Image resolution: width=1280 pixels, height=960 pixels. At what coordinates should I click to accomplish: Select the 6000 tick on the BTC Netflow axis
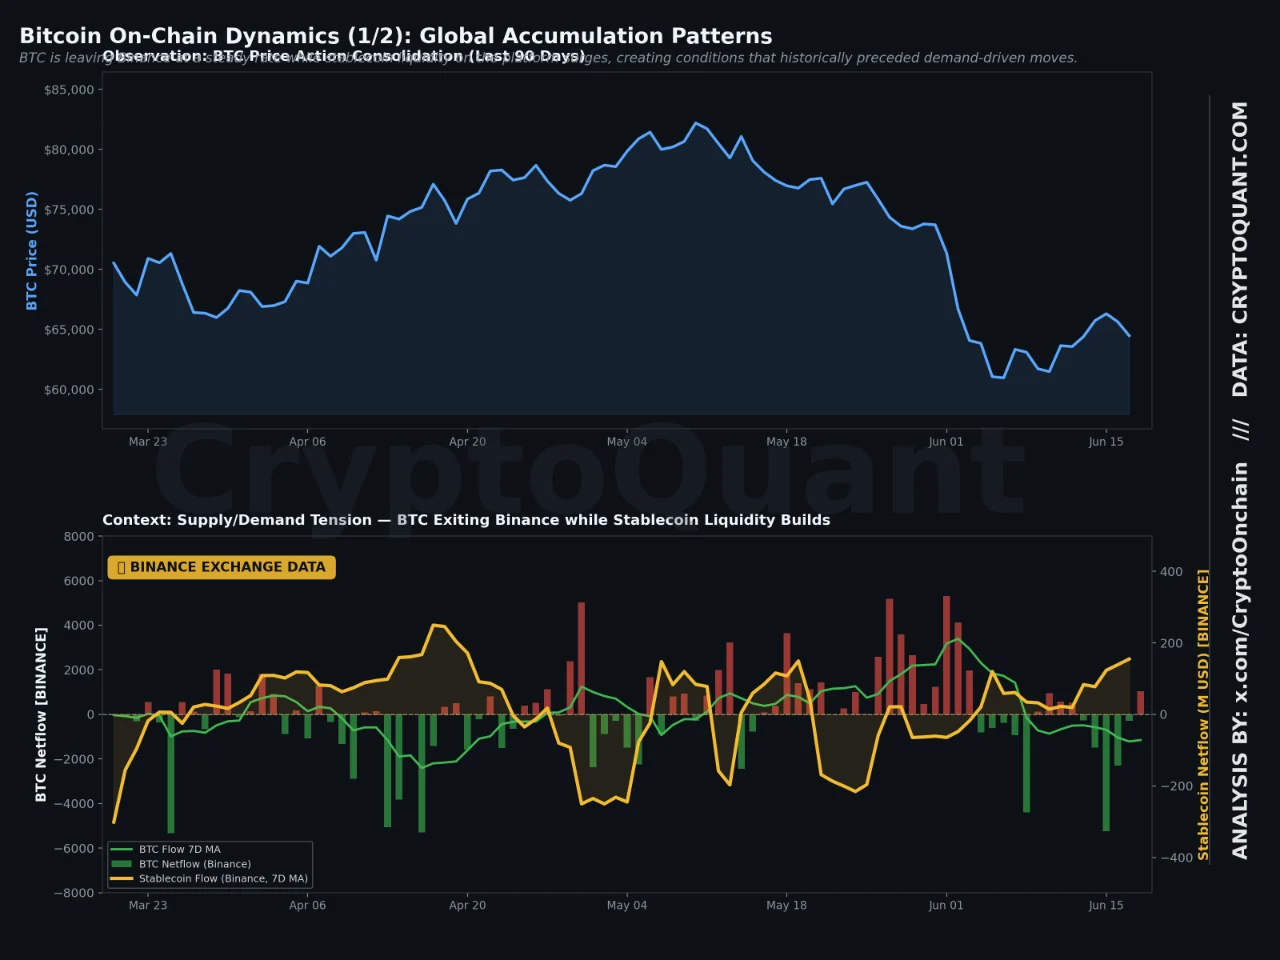pos(79,581)
